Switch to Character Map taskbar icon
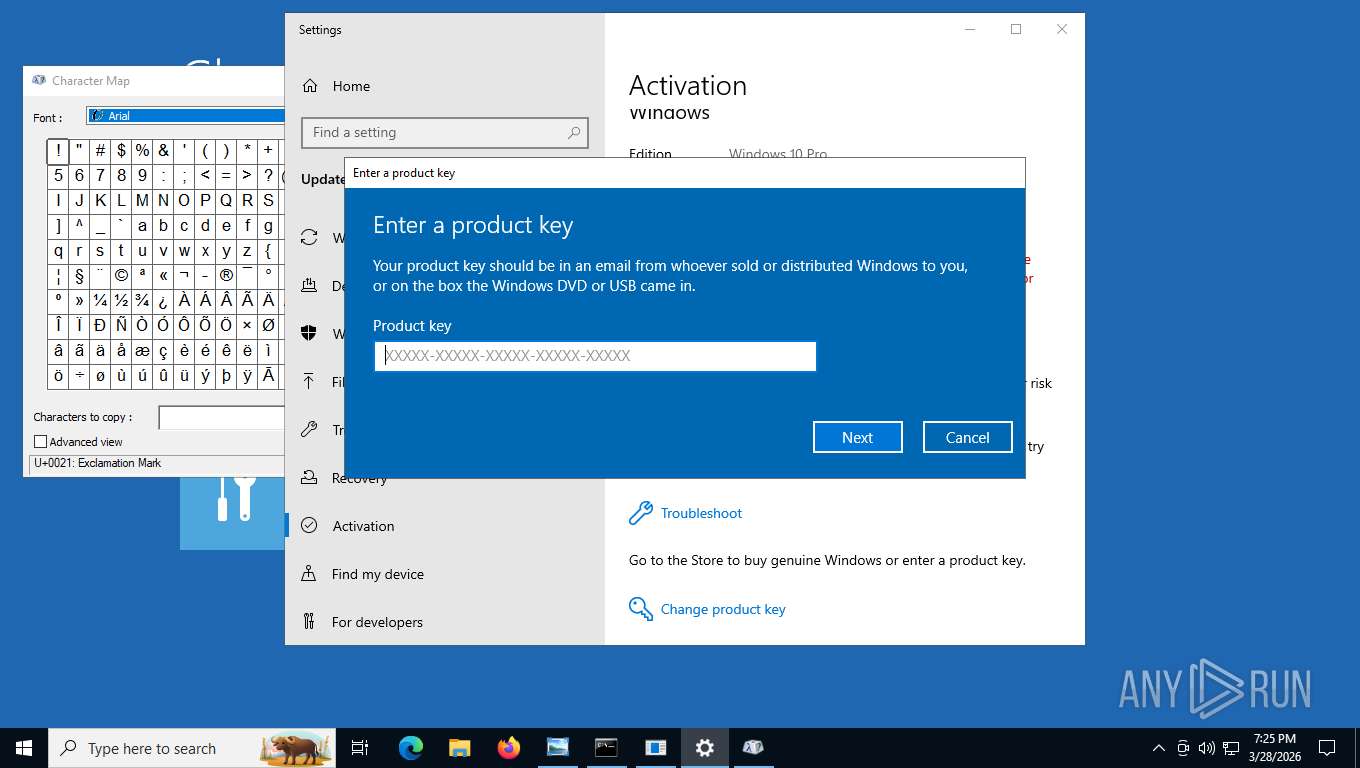The width and height of the screenshot is (1360, 768). [x=754, y=748]
